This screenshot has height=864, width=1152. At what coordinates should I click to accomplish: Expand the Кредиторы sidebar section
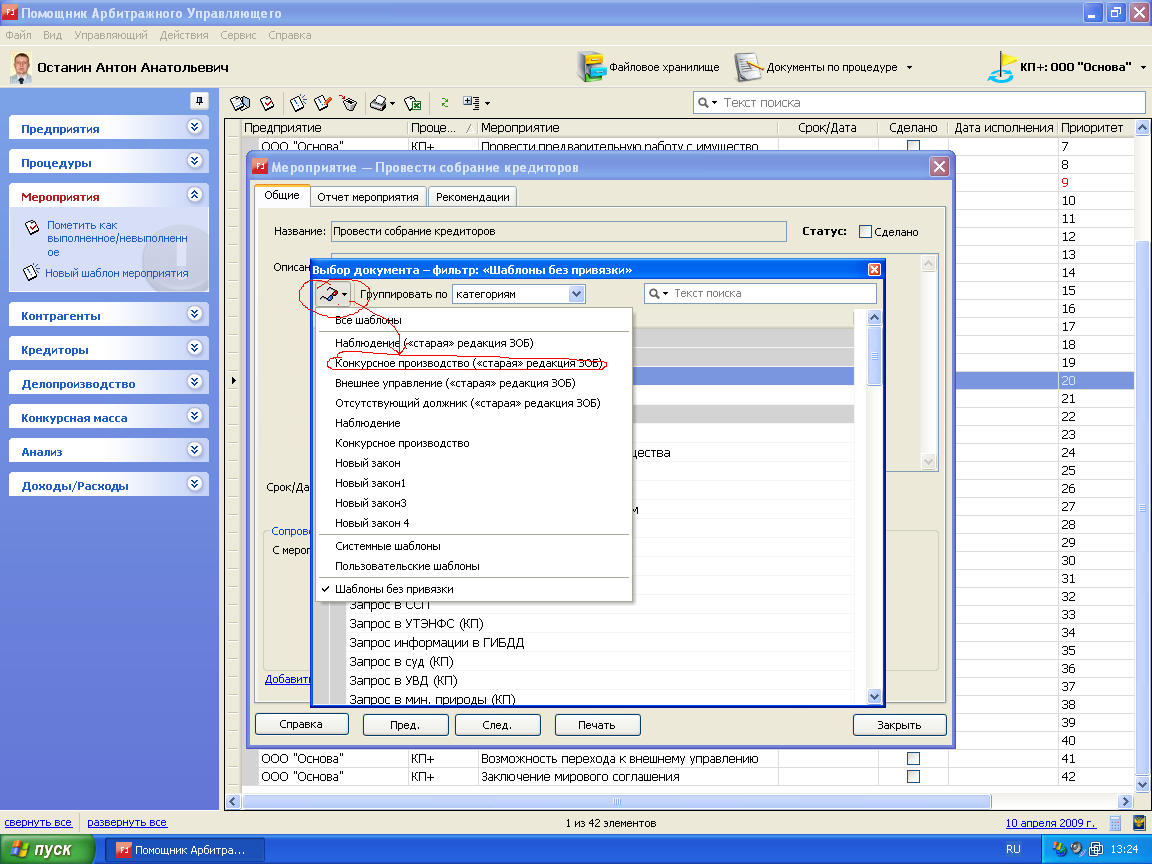tap(195, 348)
